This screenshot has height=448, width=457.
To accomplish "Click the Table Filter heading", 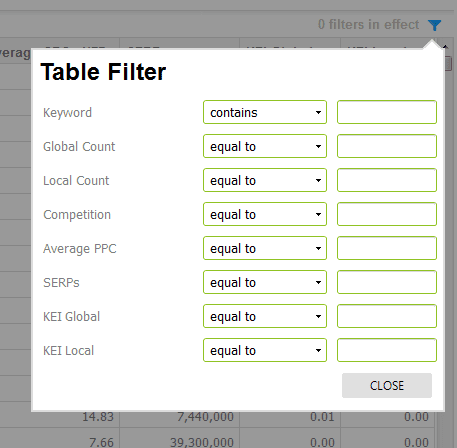I will 103,72.
